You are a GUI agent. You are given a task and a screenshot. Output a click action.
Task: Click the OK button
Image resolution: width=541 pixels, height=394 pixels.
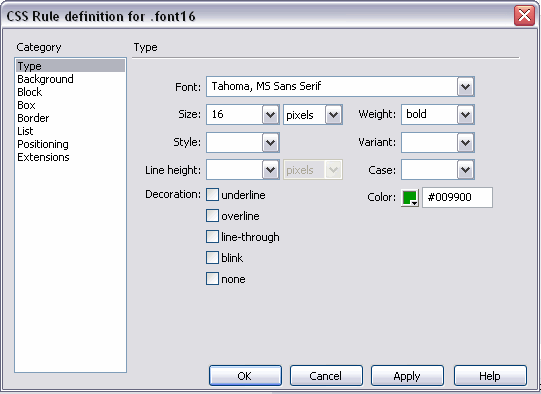(245, 376)
